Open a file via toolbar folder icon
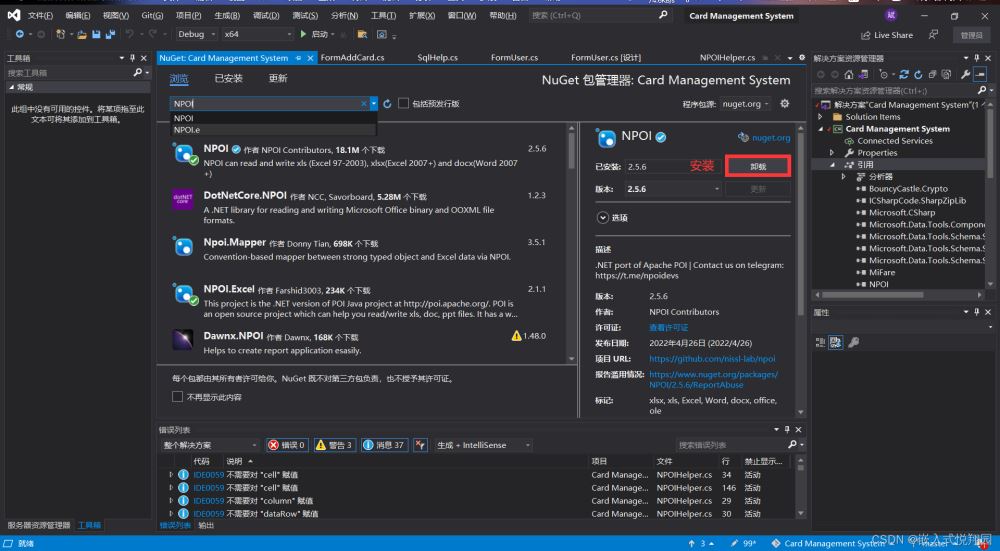 tap(82, 34)
